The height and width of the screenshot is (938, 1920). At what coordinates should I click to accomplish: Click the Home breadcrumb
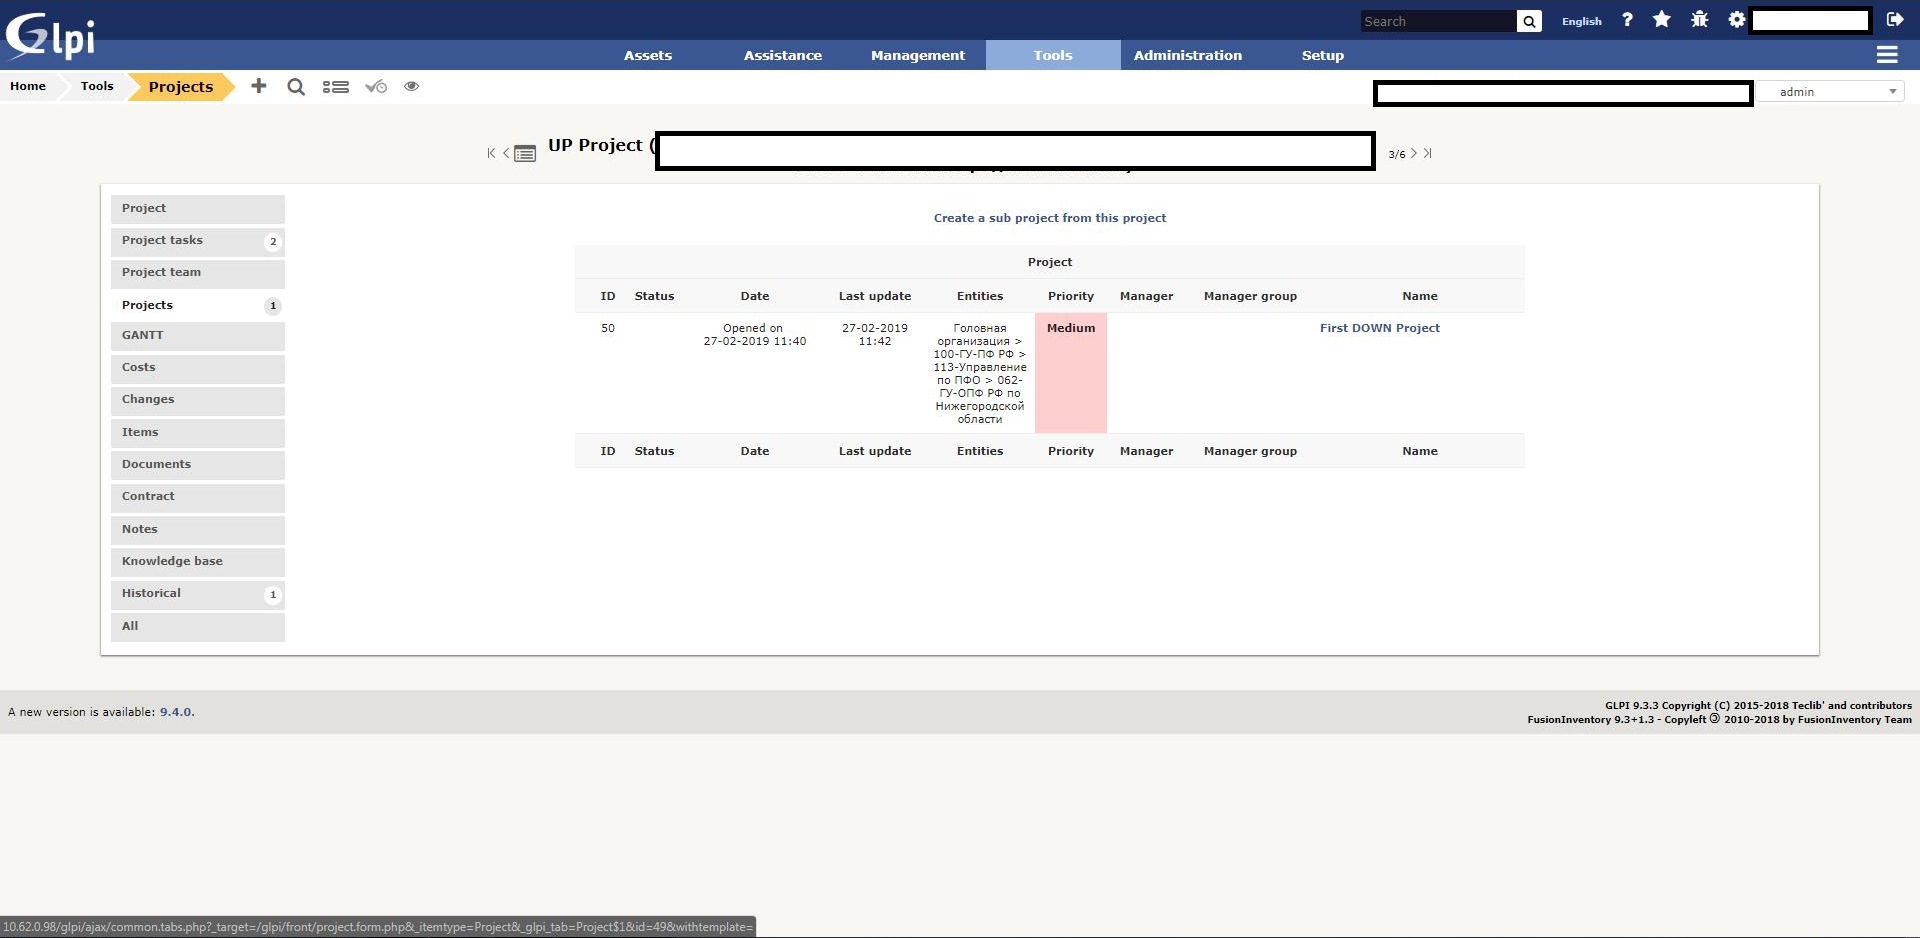coord(28,86)
